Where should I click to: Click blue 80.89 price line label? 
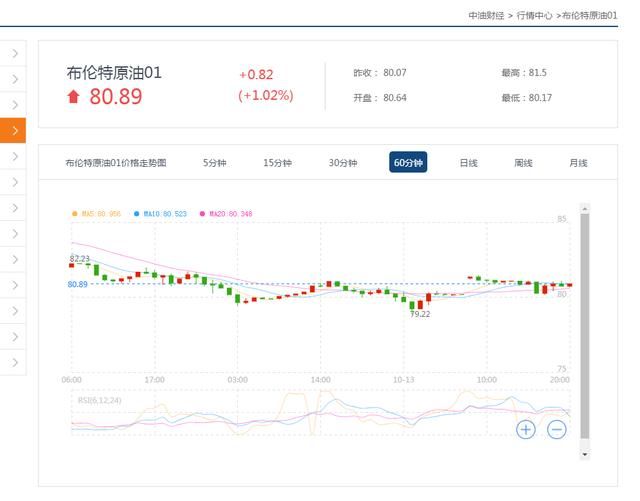point(78,284)
